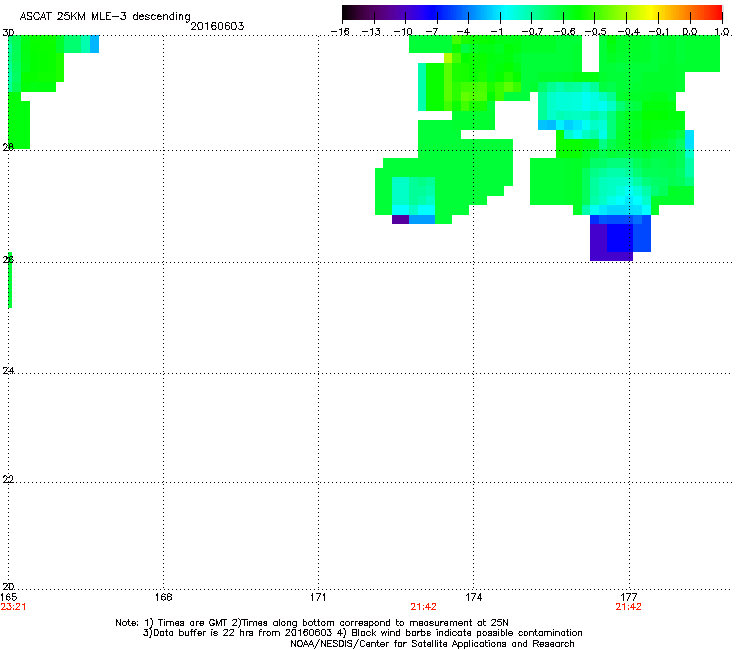Click the dark blue data patch near 177
Viewport: 740px width, 650px height.
click(621, 237)
